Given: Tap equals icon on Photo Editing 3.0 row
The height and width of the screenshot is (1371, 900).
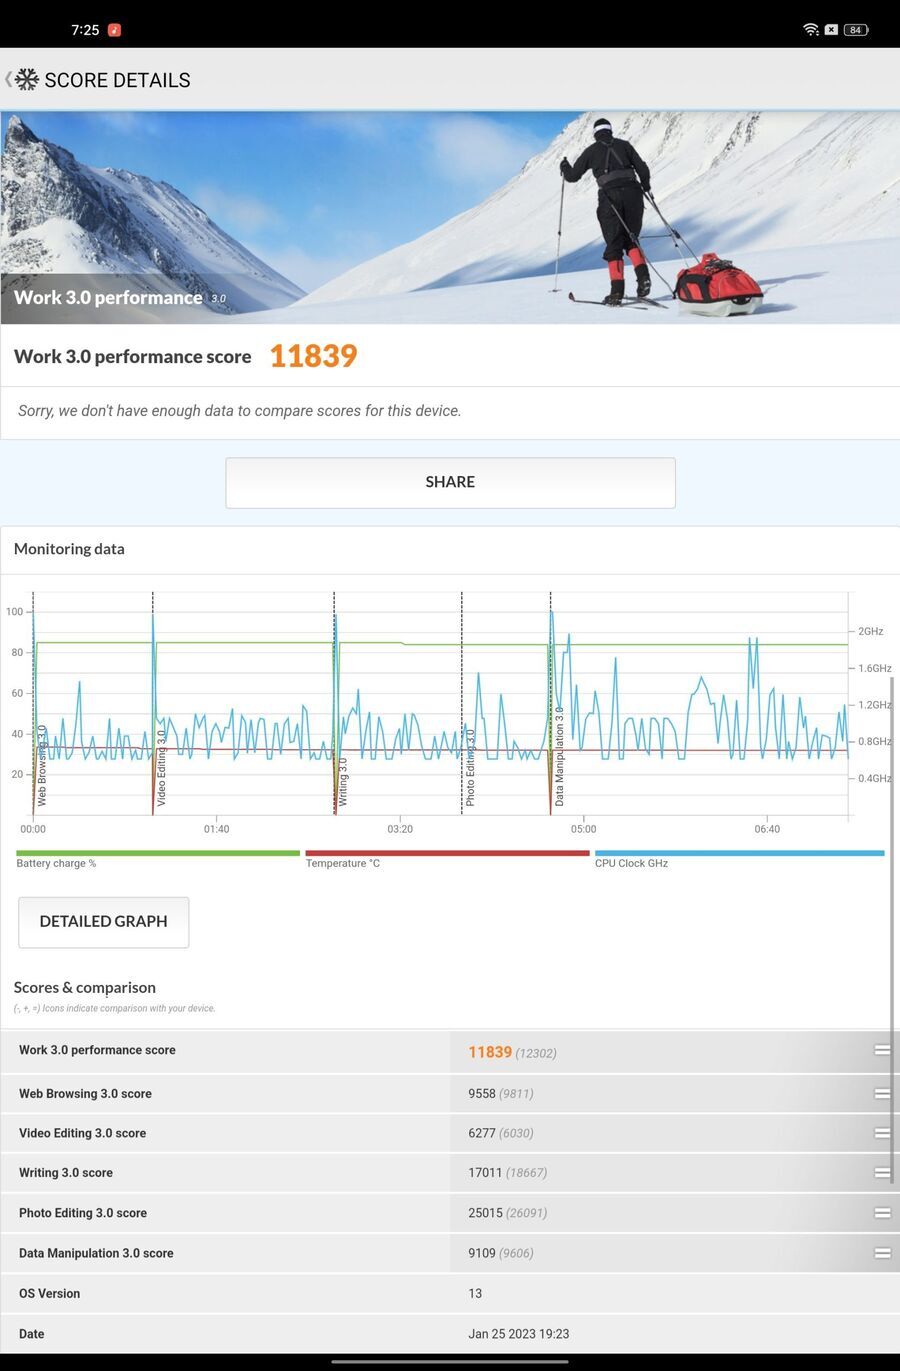Looking at the screenshot, I should [x=882, y=1213].
